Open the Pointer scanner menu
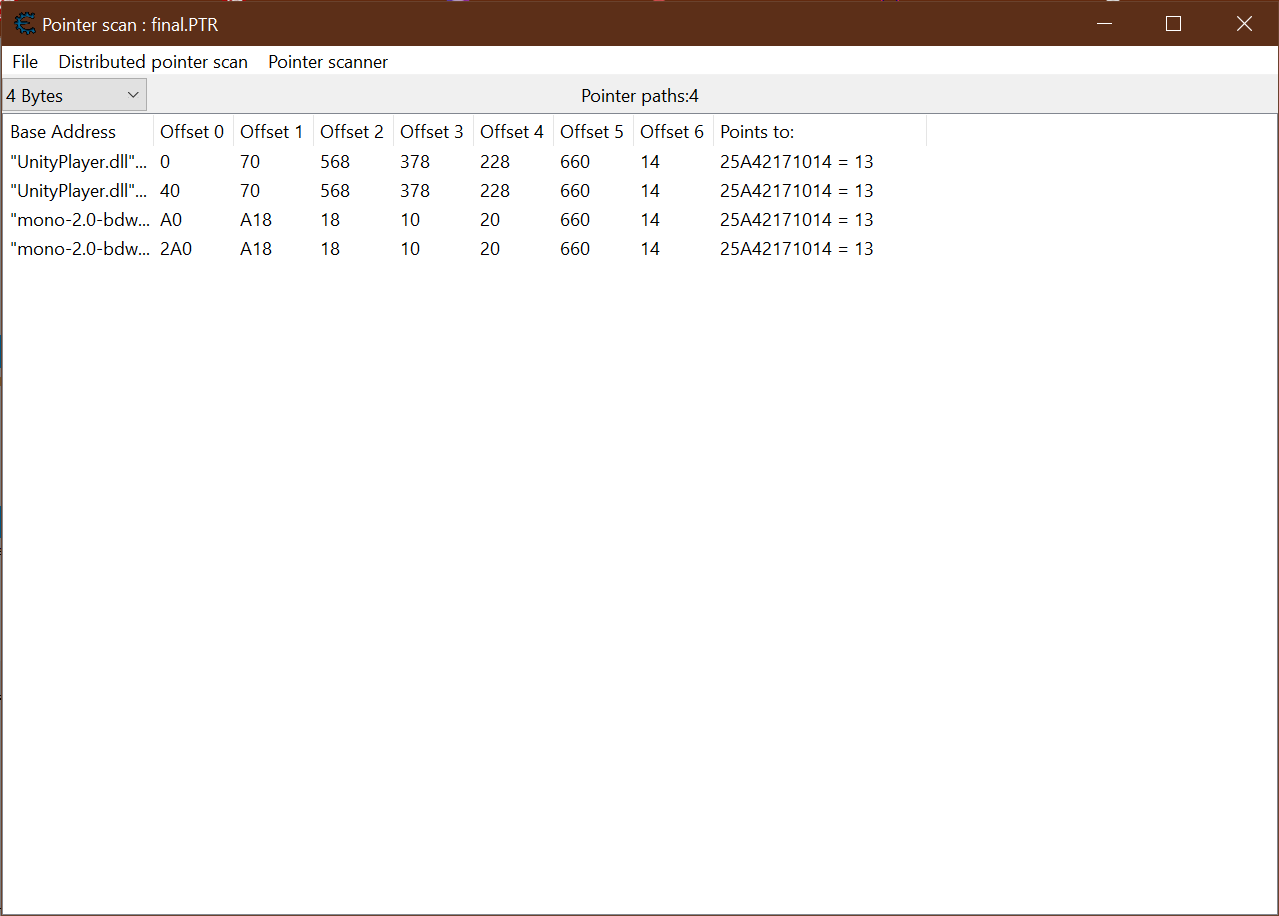1279x916 pixels. (x=327, y=62)
